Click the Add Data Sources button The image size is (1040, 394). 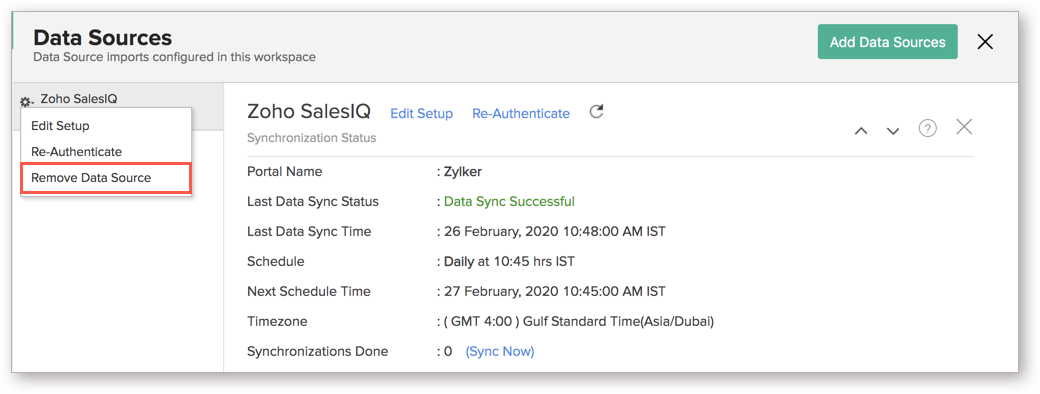(887, 42)
